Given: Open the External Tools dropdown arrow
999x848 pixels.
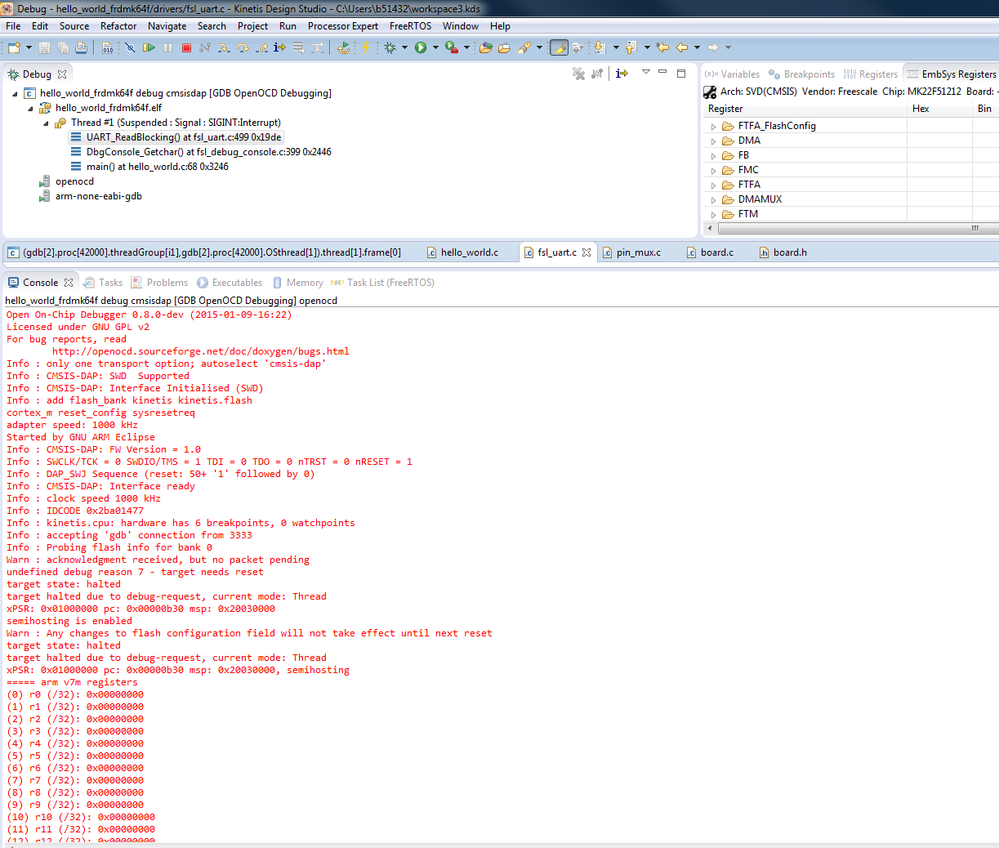Looking at the screenshot, I should click(467, 48).
